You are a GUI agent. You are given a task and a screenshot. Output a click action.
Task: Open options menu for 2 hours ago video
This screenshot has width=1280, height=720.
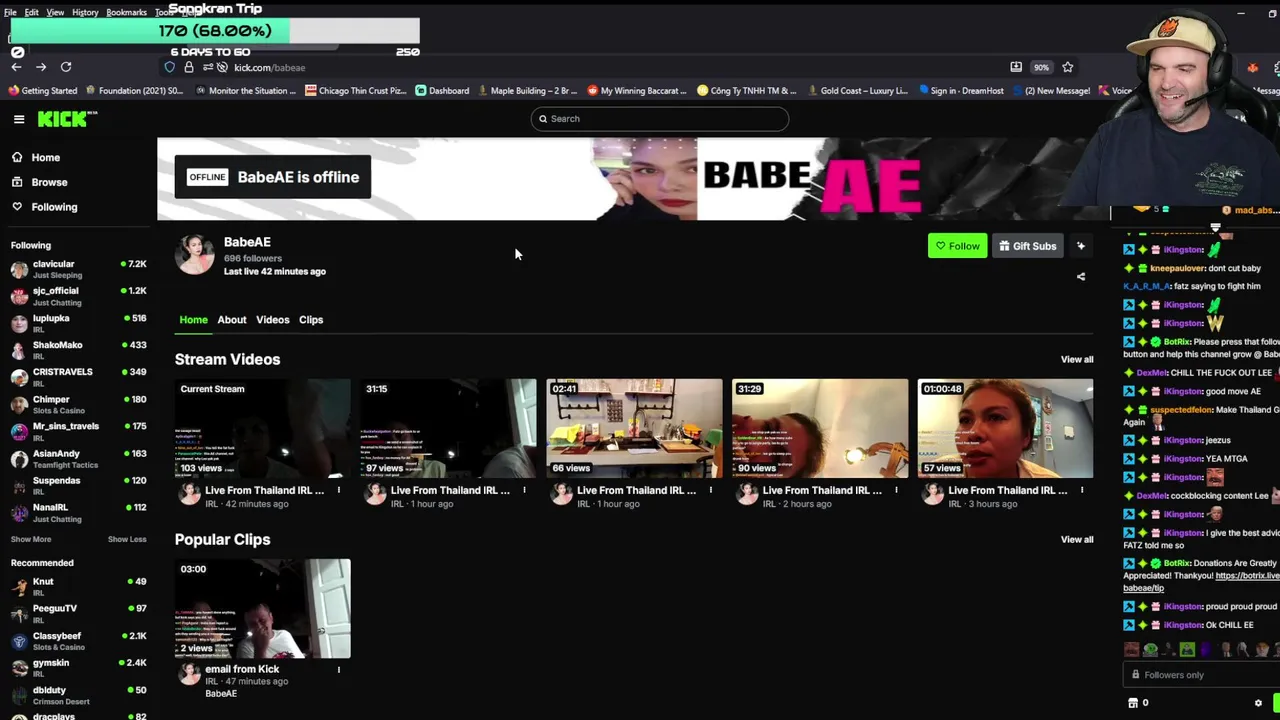tap(896, 490)
